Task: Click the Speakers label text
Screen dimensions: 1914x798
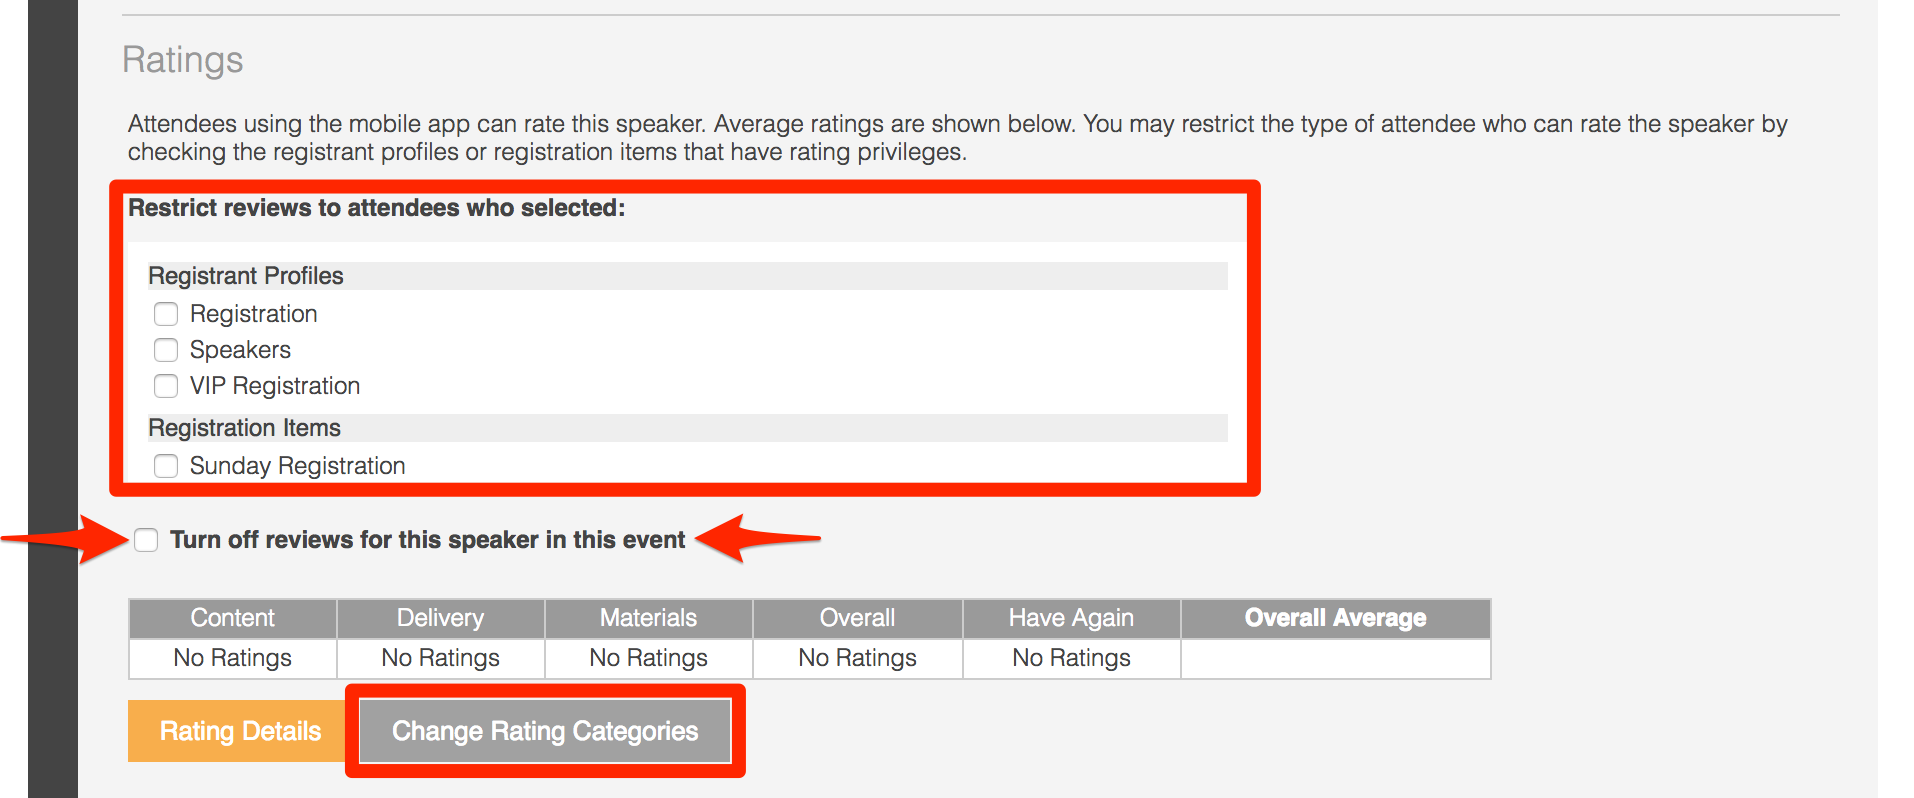Action: point(241,350)
